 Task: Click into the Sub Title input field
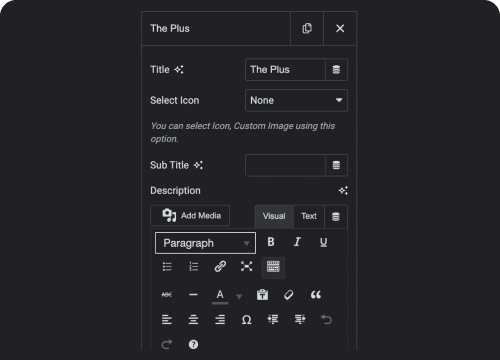[285, 165]
